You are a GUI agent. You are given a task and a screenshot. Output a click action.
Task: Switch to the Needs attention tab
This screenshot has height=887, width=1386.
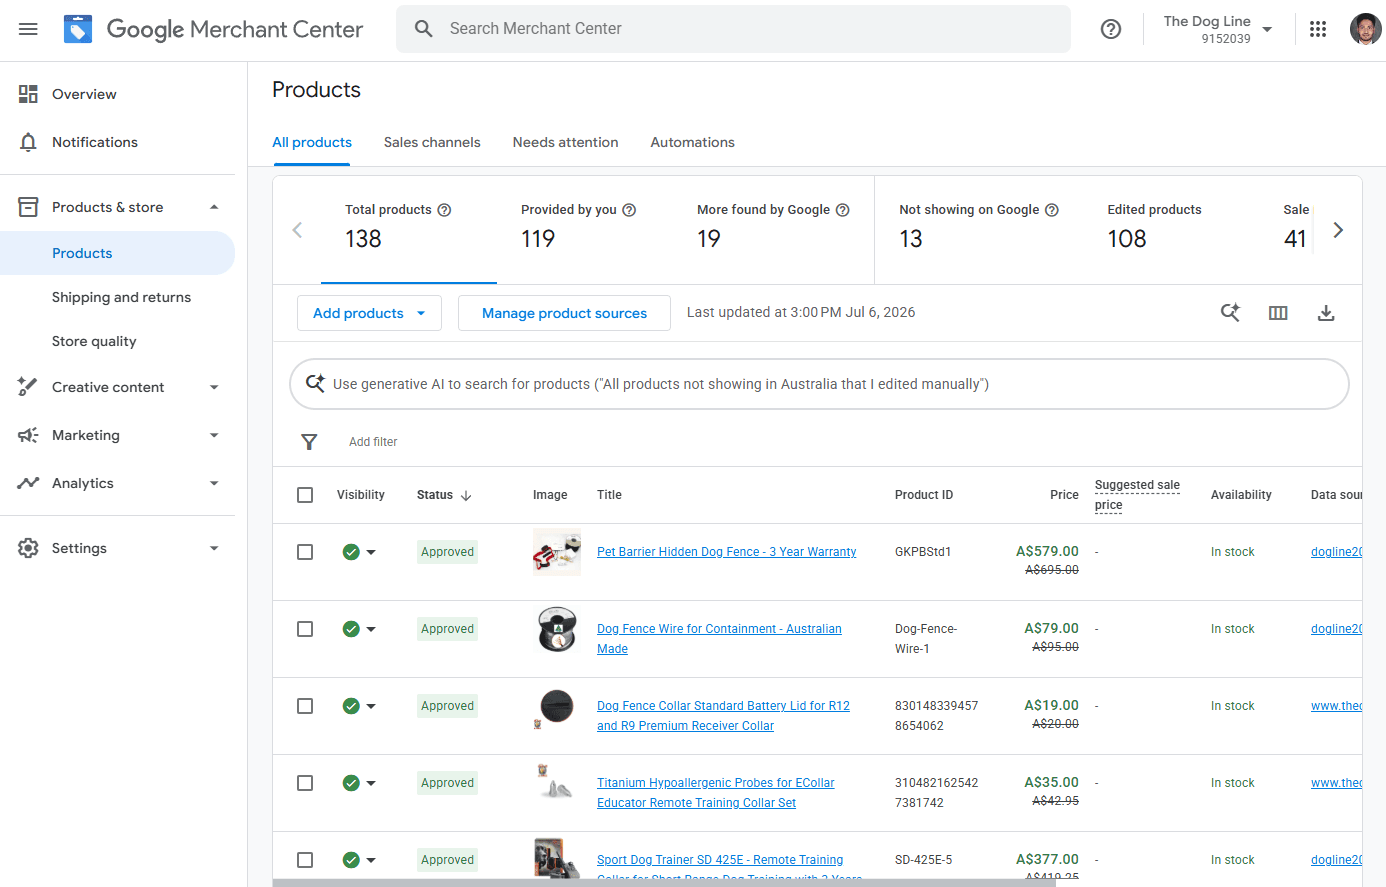click(x=565, y=142)
